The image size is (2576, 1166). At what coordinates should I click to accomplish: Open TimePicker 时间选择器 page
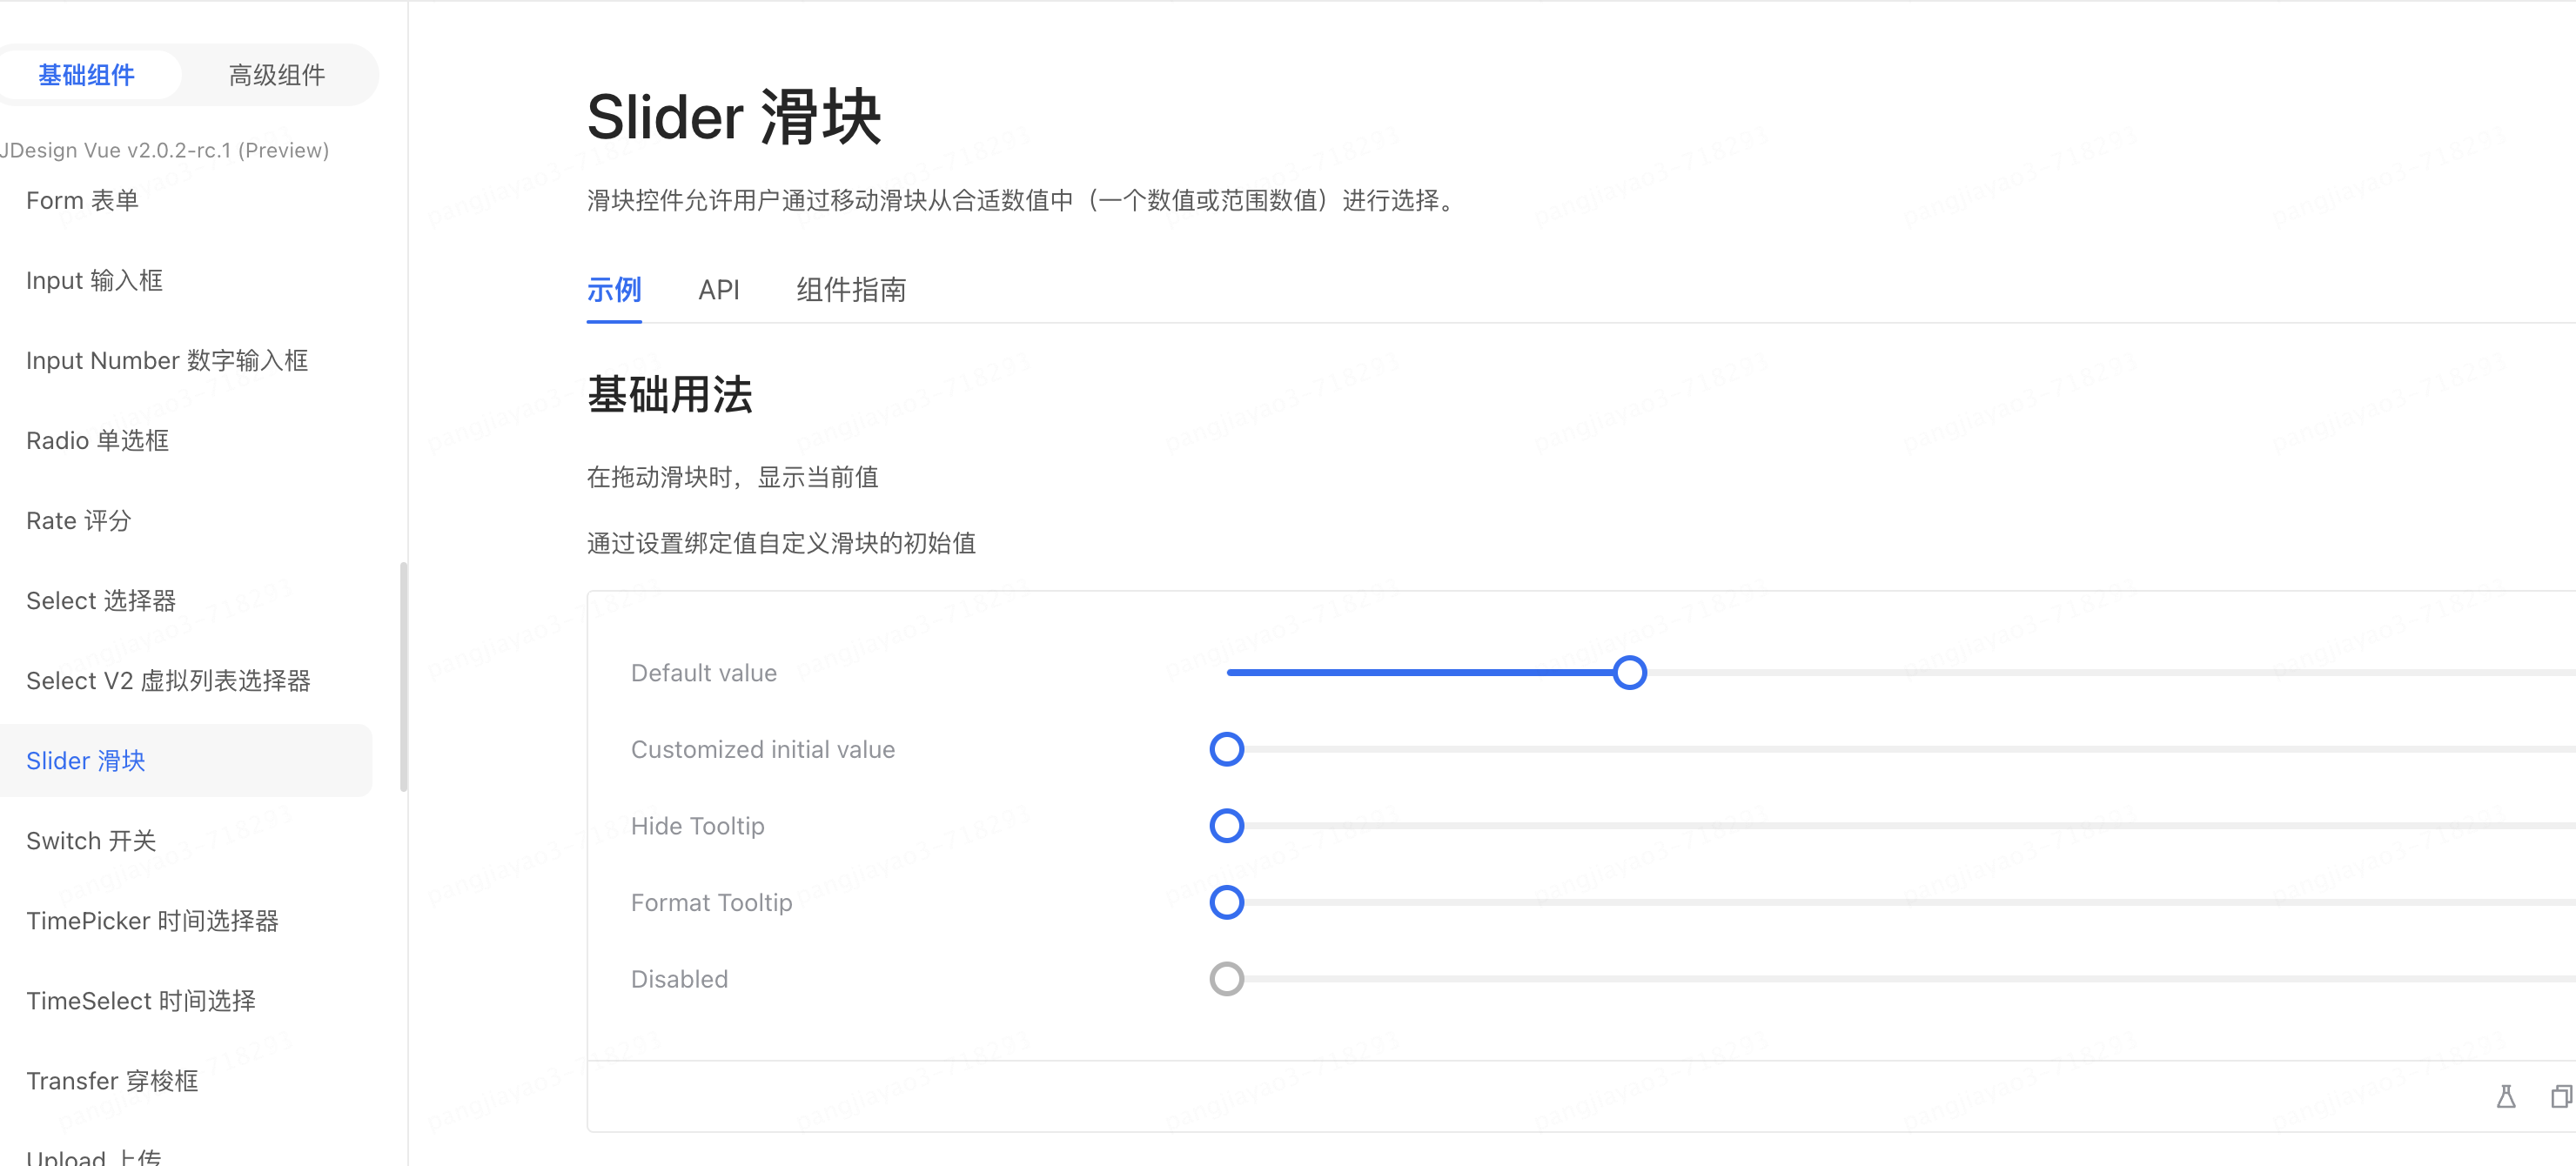pyautogui.click(x=152, y=921)
